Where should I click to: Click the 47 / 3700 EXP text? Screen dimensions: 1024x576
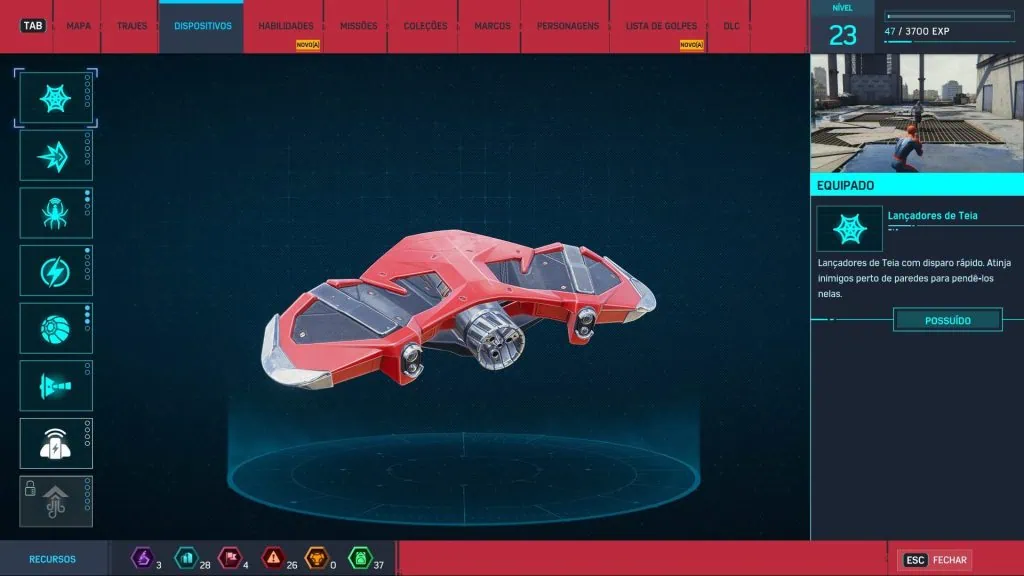917,31
